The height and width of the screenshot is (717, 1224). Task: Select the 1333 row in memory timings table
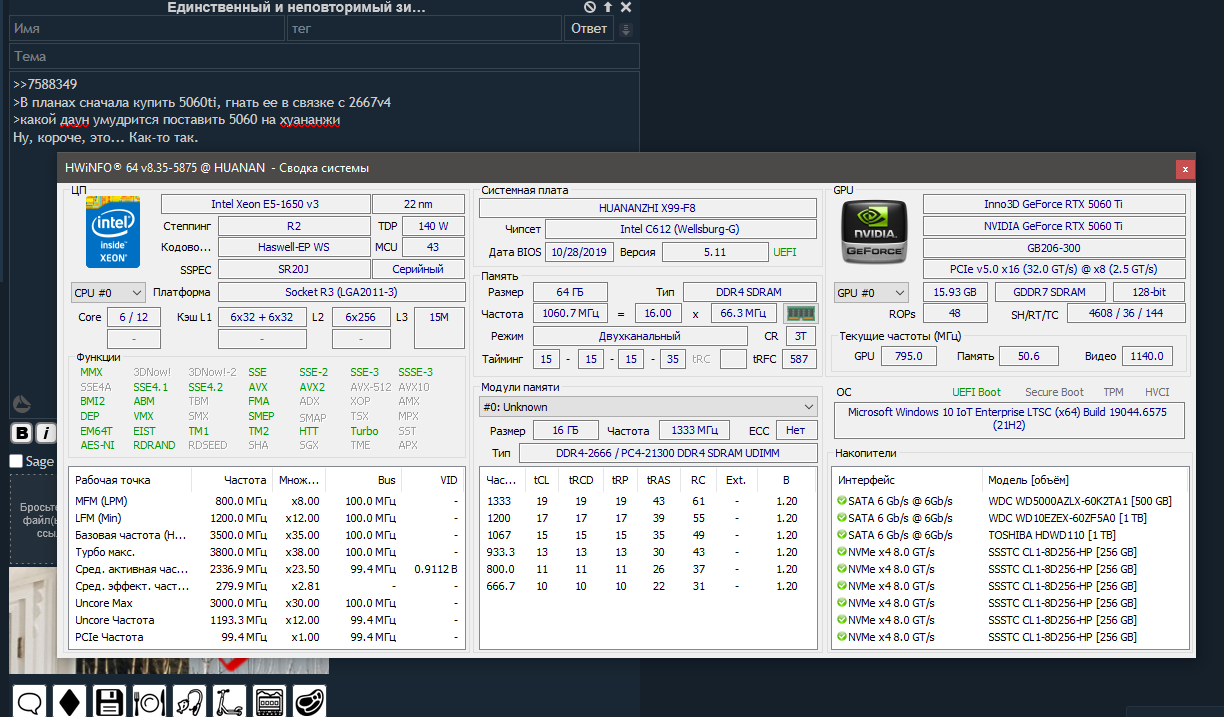click(648, 501)
